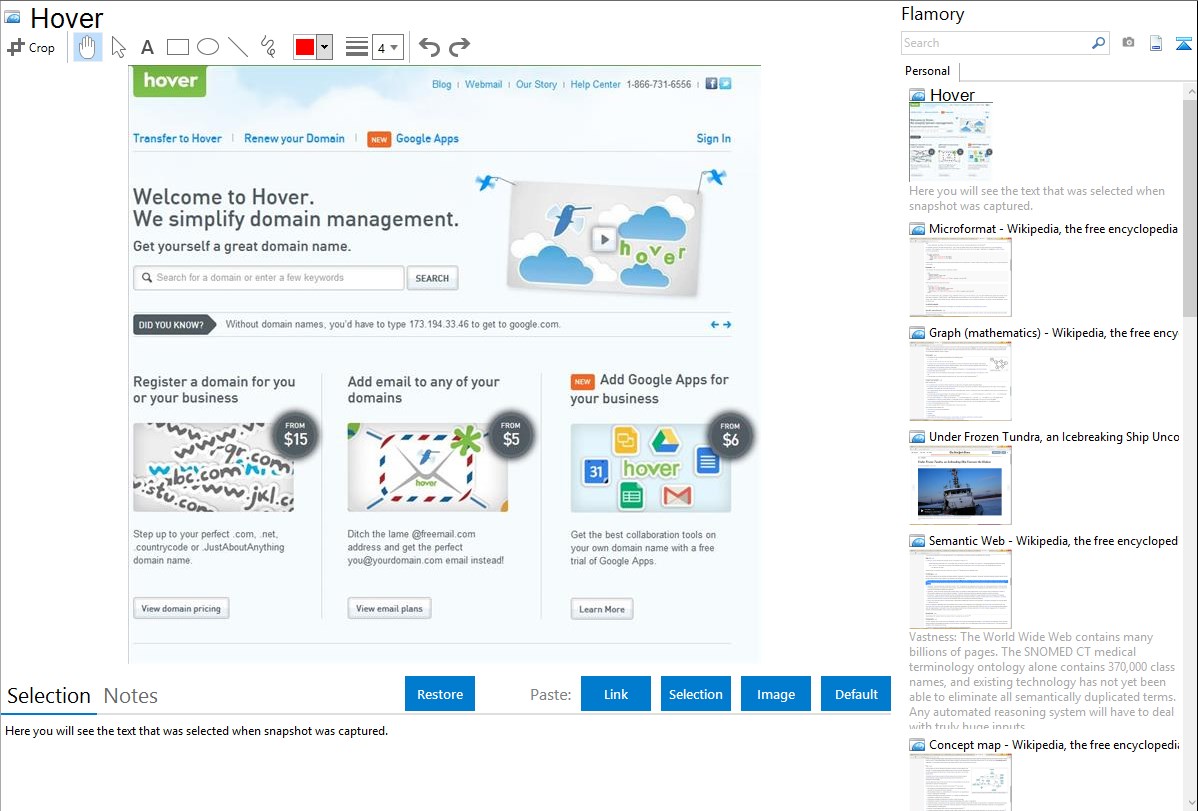
Task: Select the straight line tool
Action: coord(238,47)
